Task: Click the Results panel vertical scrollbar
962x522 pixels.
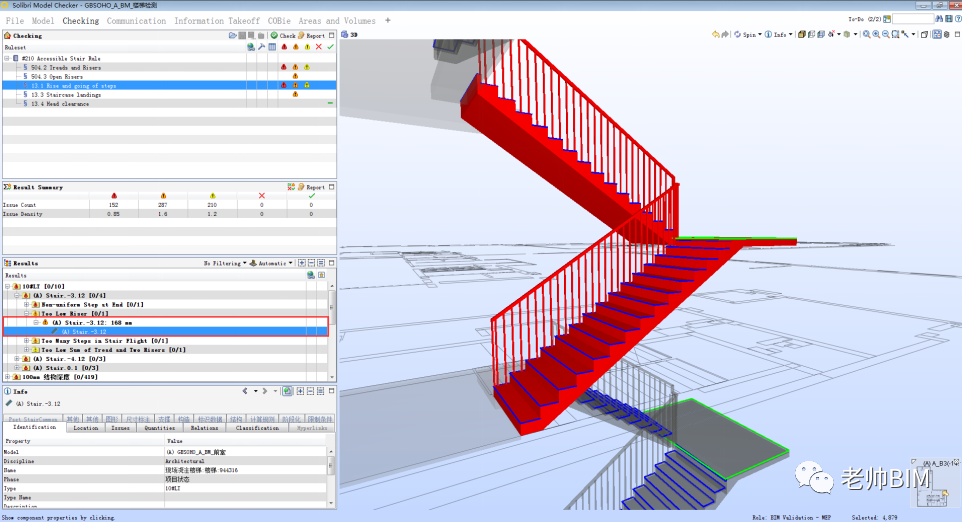Action: 332,331
